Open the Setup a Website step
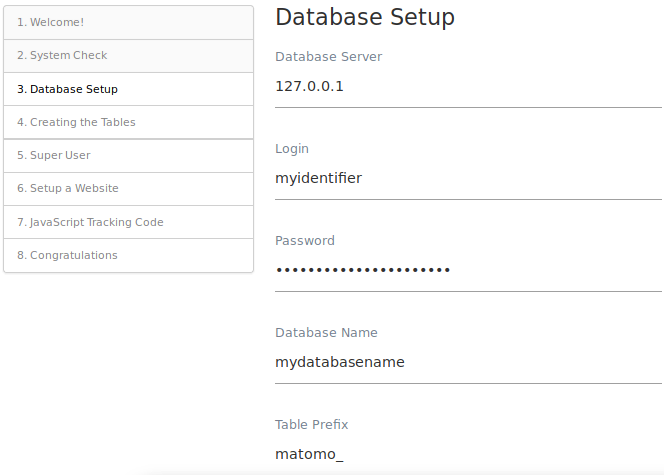Viewport: 664px width, 475px height. (128, 189)
